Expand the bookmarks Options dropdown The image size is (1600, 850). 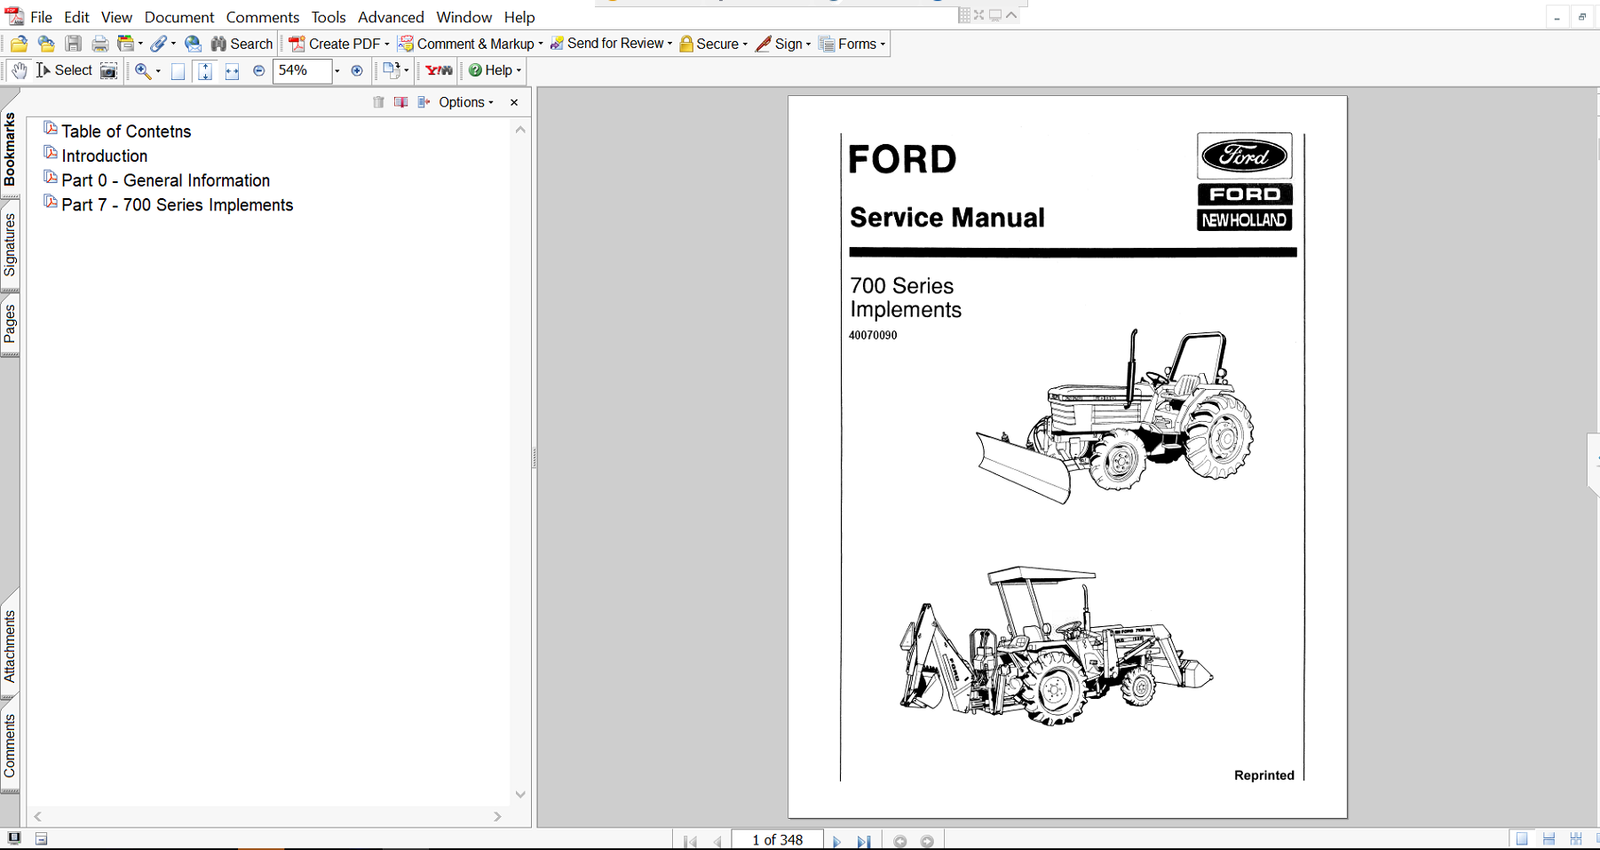pyautogui.click(x=465, y=102)
